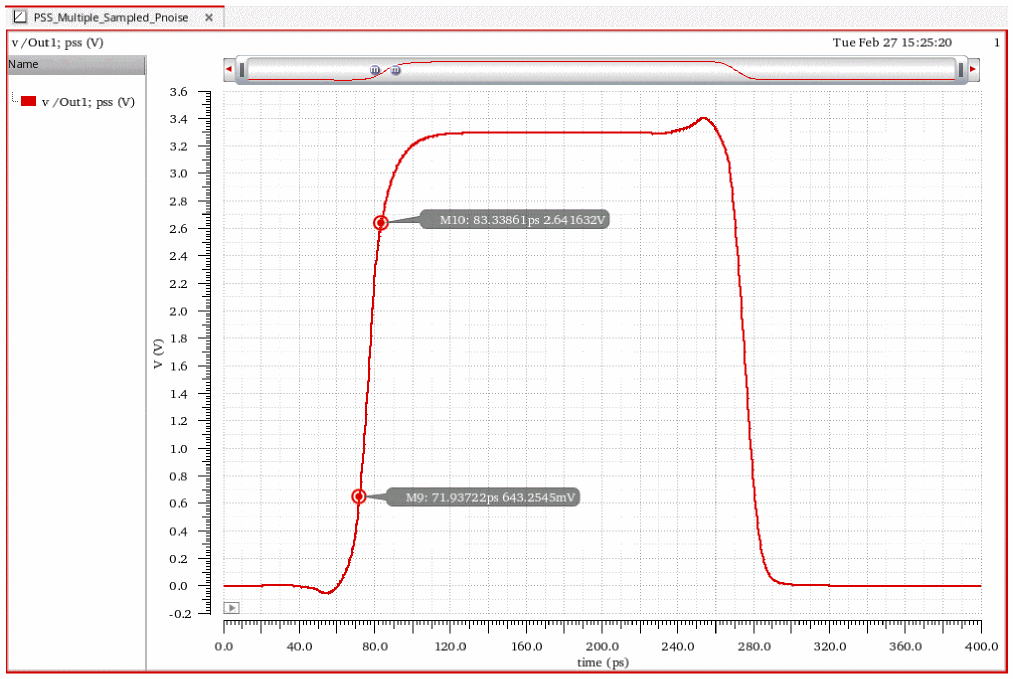Click the right grip handle of the overview slider
Viewport: 1013px width, 679px height.
point(960,69)
